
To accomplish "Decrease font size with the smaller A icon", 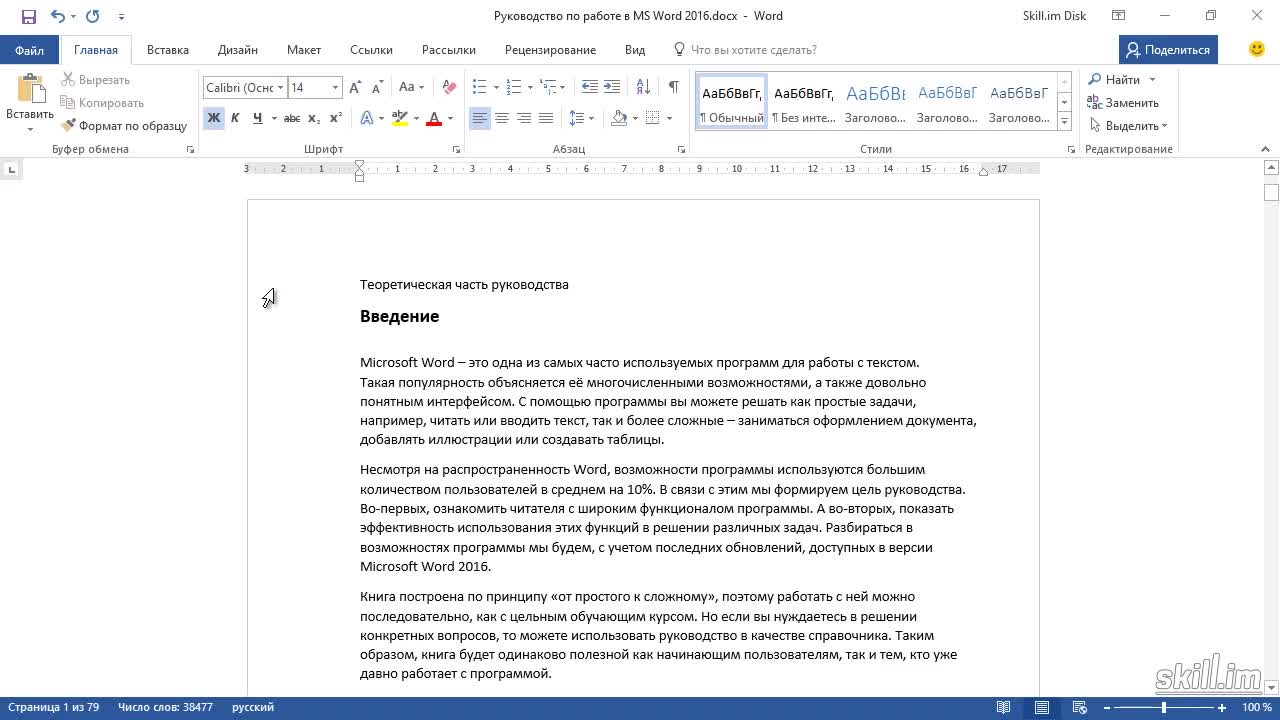I will [378, 88].
